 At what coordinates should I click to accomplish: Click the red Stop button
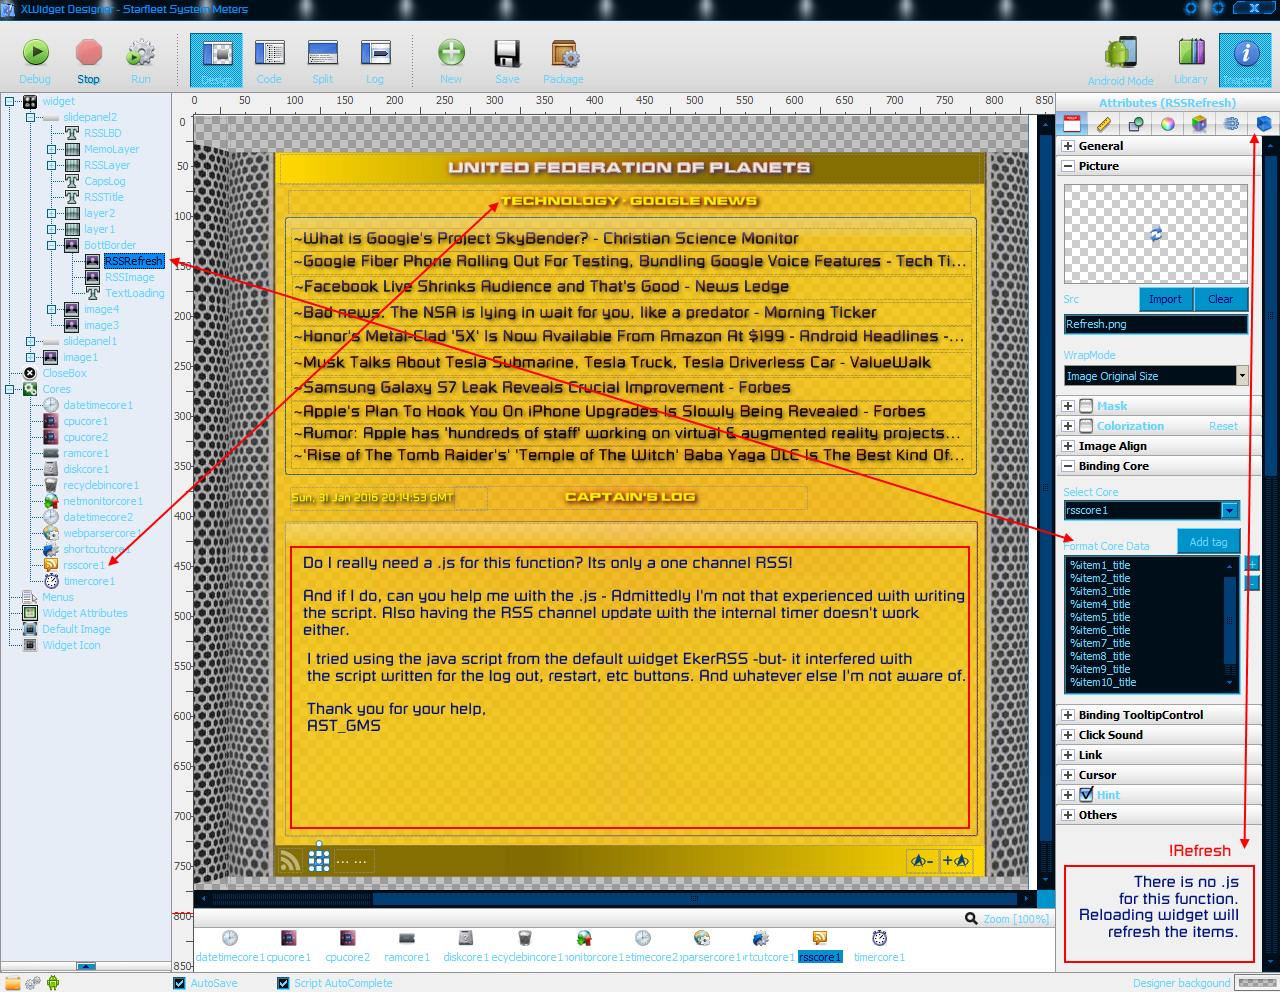(89, 60)
